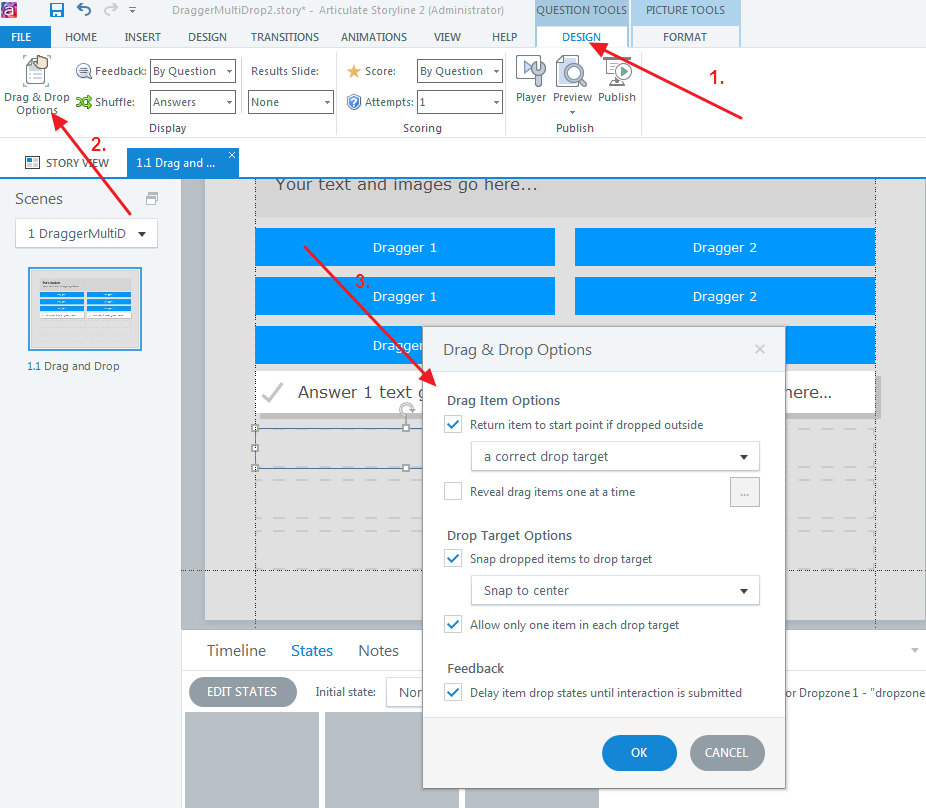926x808 pixels.
Task: Click the Preview icon in ribbon
Action: coord(572,74)
